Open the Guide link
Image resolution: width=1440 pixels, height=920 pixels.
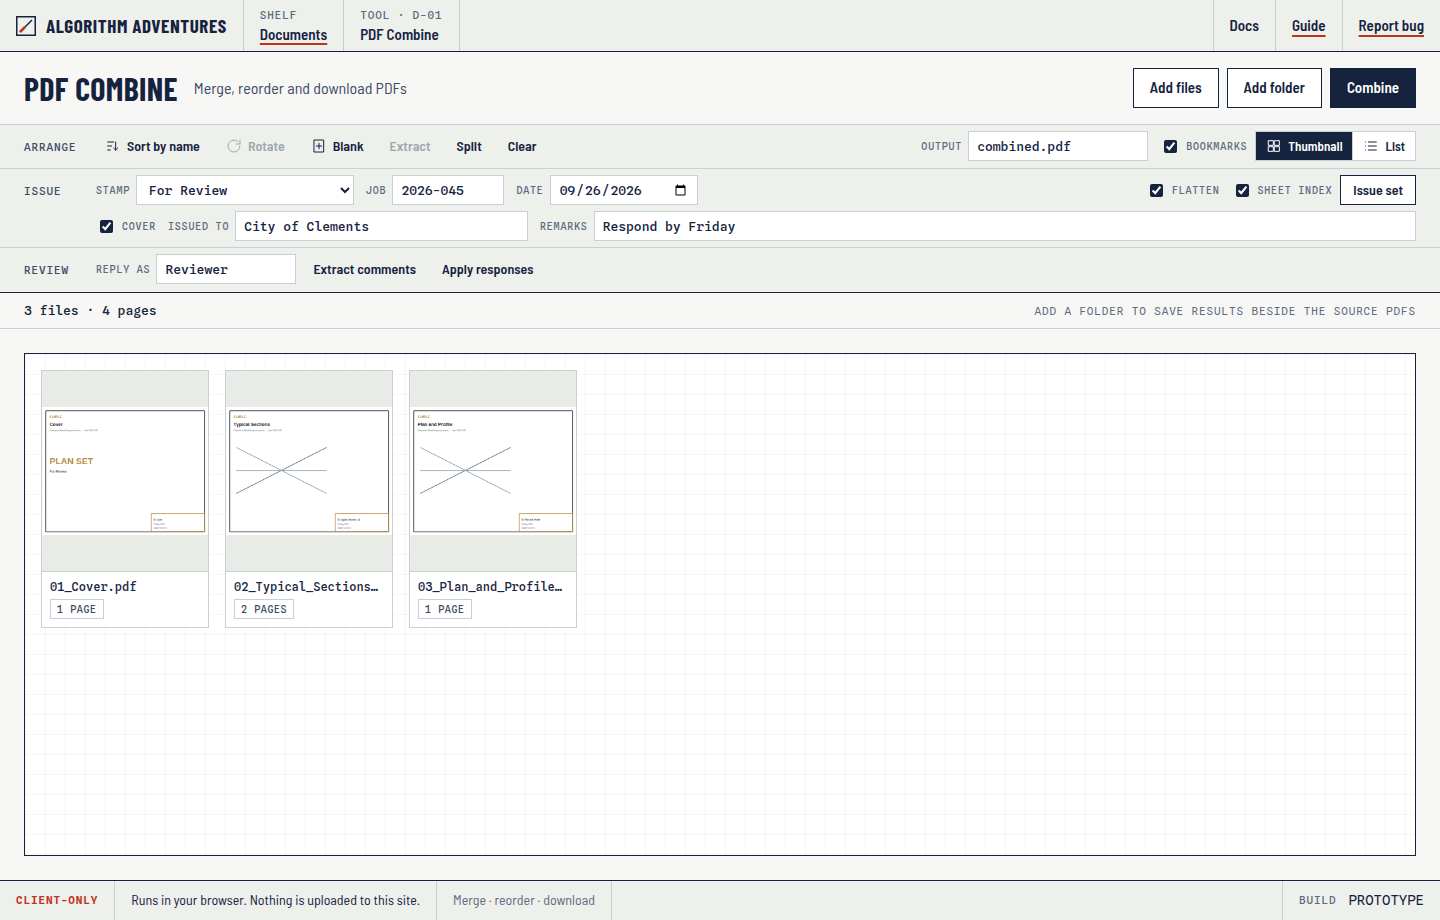click(1308, 26)
